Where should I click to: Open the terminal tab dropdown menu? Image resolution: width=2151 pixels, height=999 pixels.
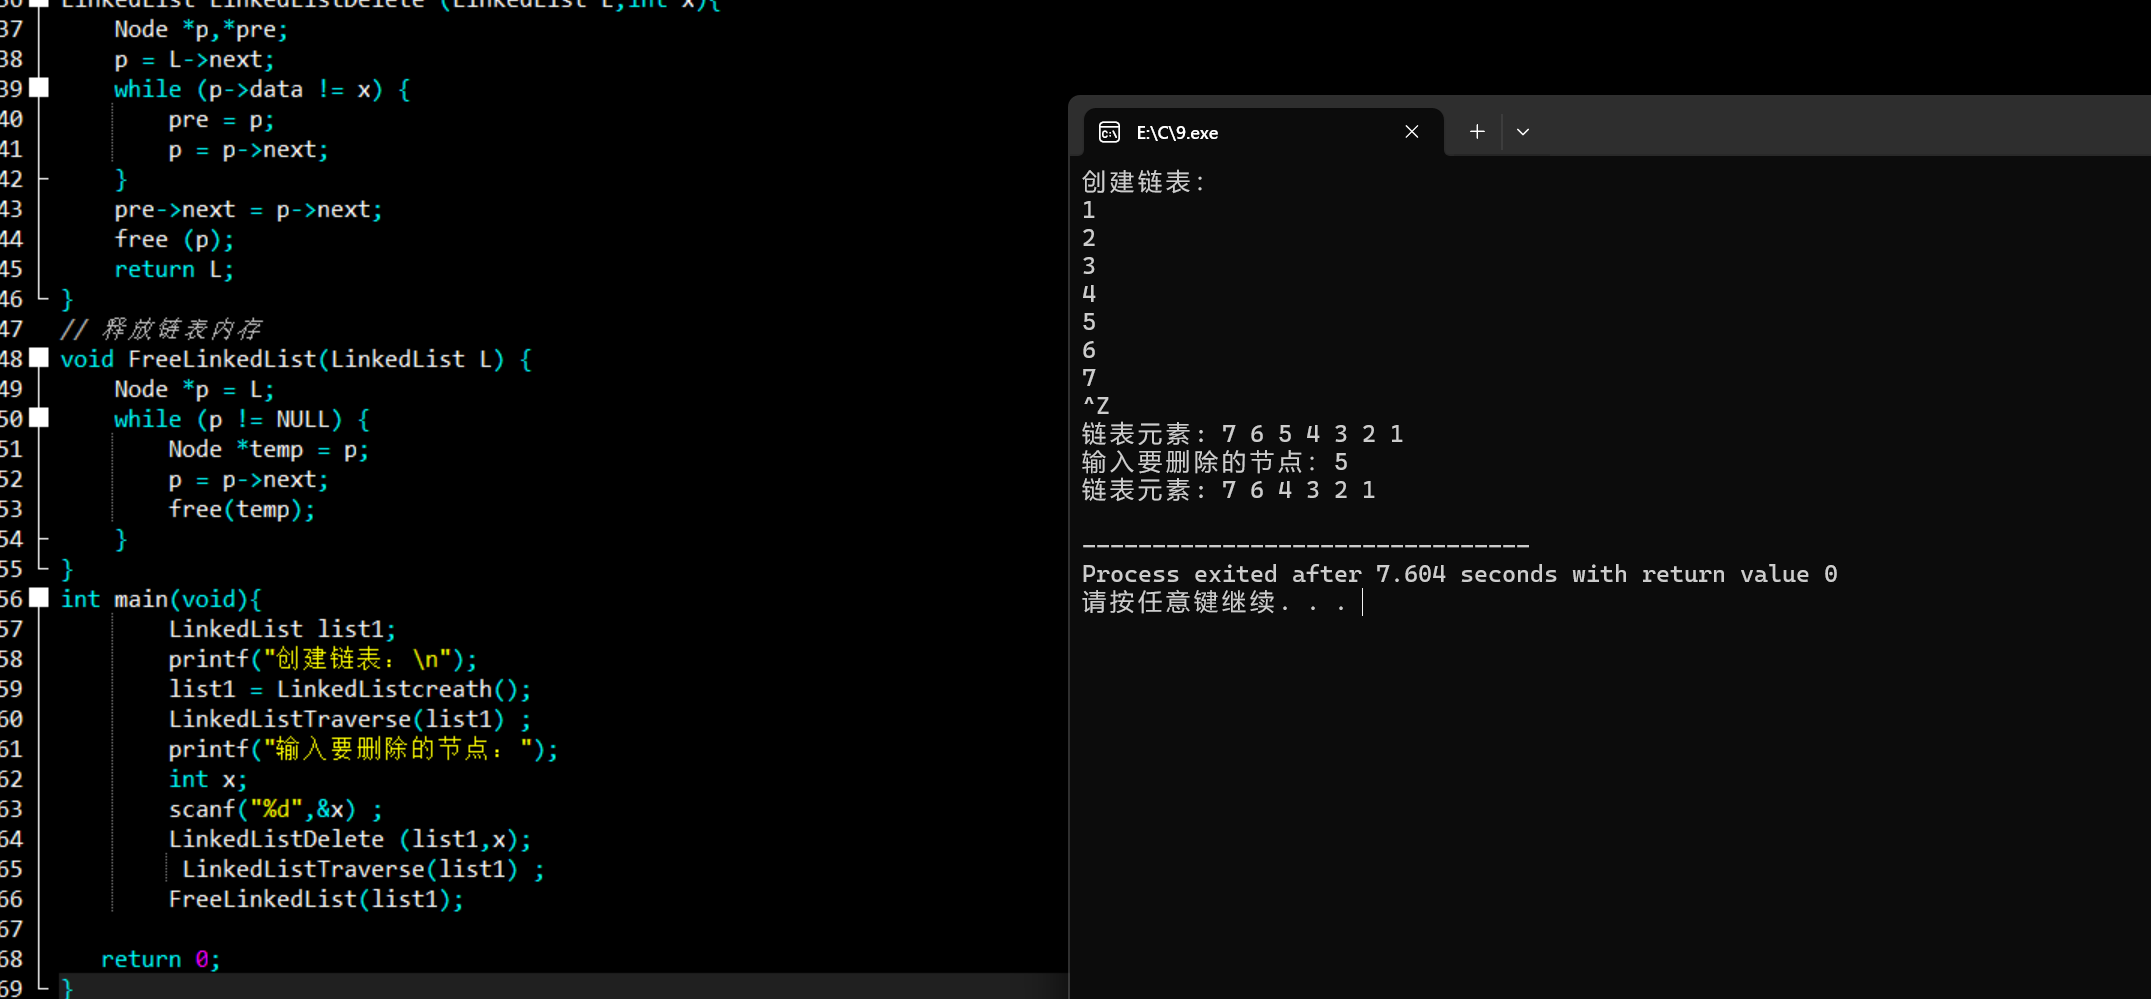pos(1522,131)
